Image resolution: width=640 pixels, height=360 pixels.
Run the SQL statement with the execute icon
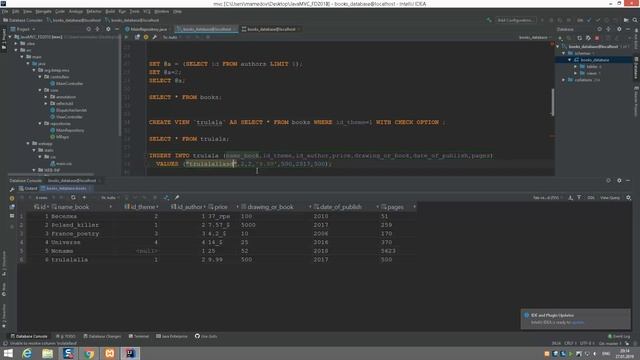pyautogui.click(x=127, y=37)
